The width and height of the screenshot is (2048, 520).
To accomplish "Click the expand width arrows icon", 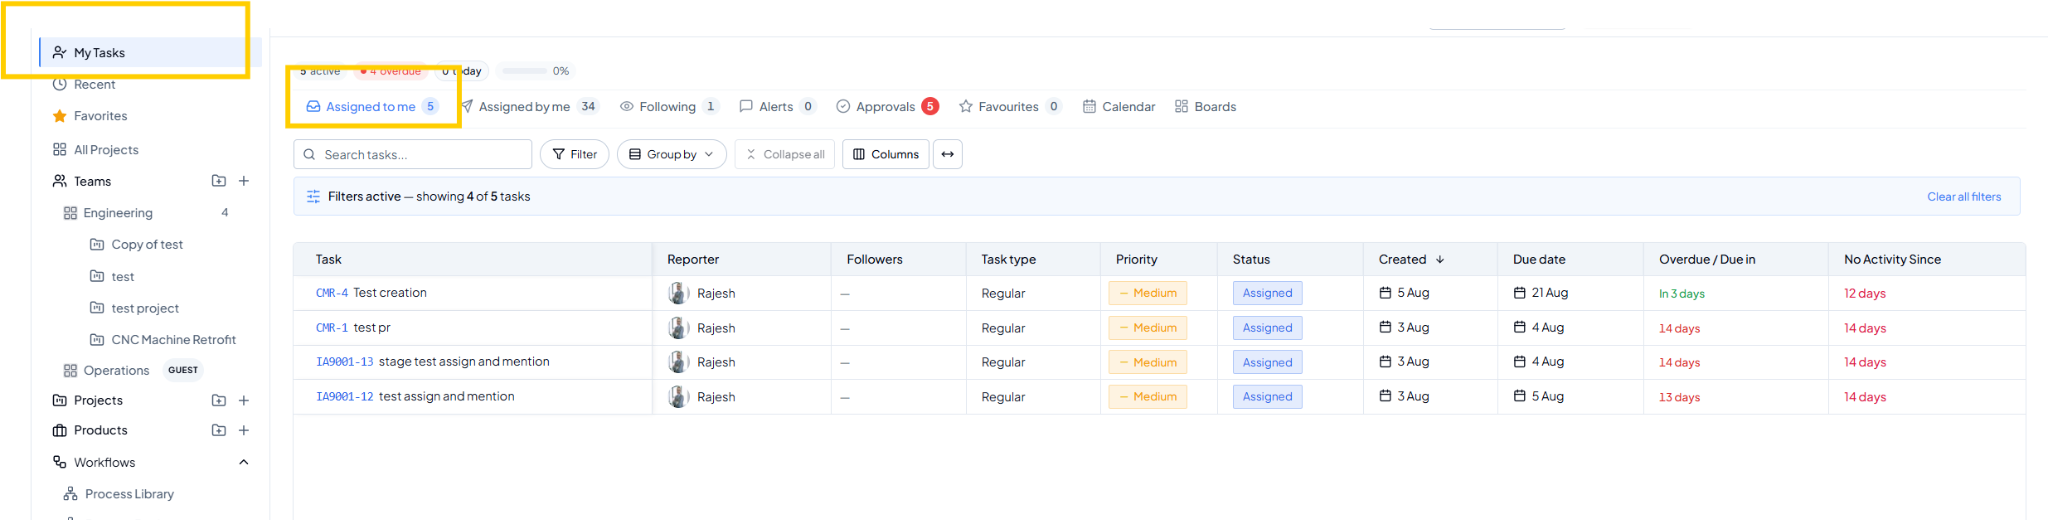I will [x=948, y=154].
